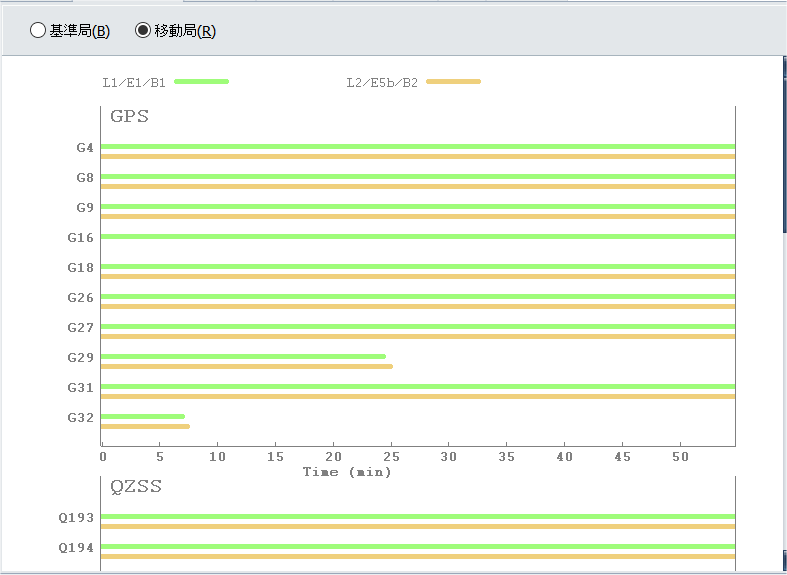Screen dimensions: 787x575
Task: Click the L1/E1/B1 legend label
Action: (134, 83)
